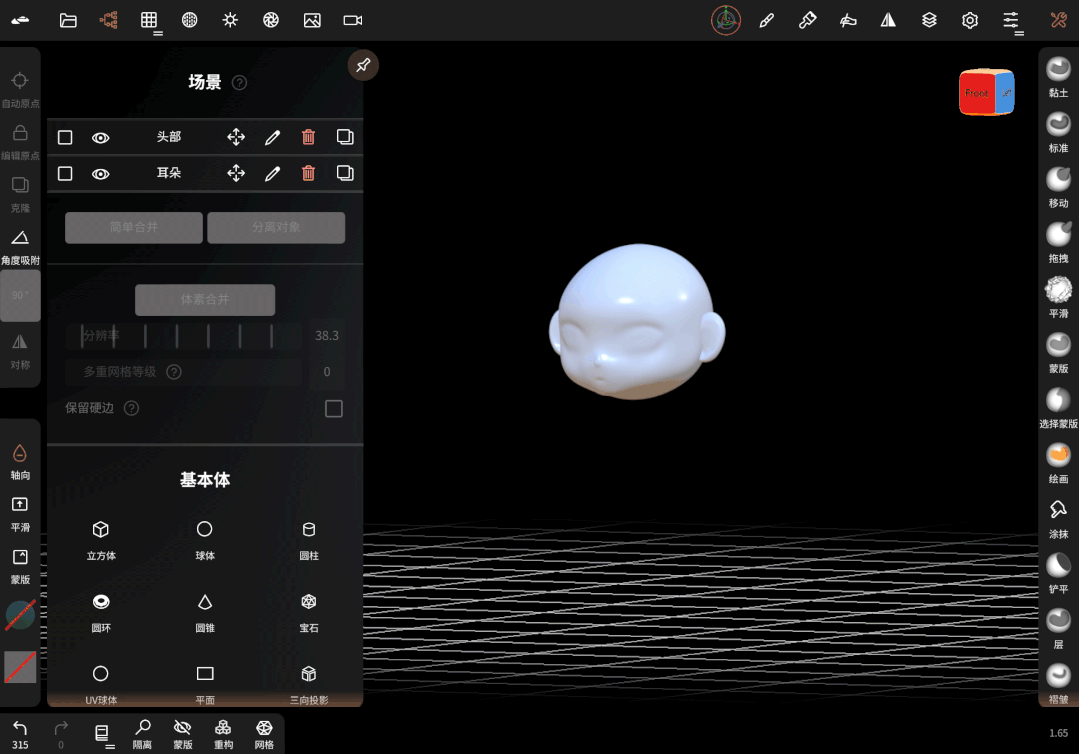This screenshot has height=754, width=1079.
Task: Add a 立方体 cube primitive
Action: pyautogui.click(x=101, y=541)
